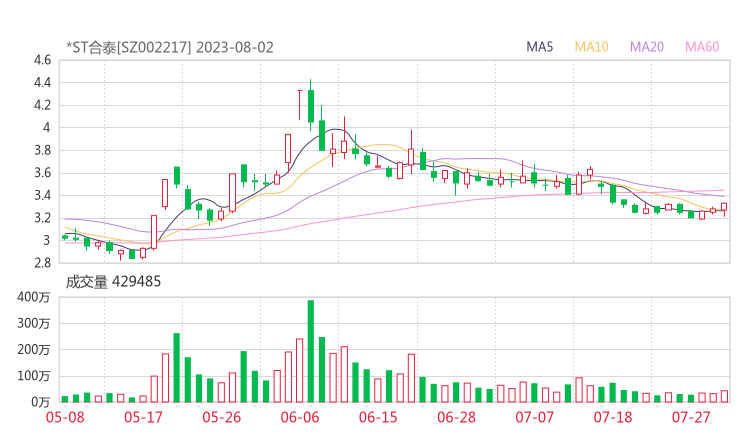
Task: Click the MA5 legend label
Action: pos(539,47)
